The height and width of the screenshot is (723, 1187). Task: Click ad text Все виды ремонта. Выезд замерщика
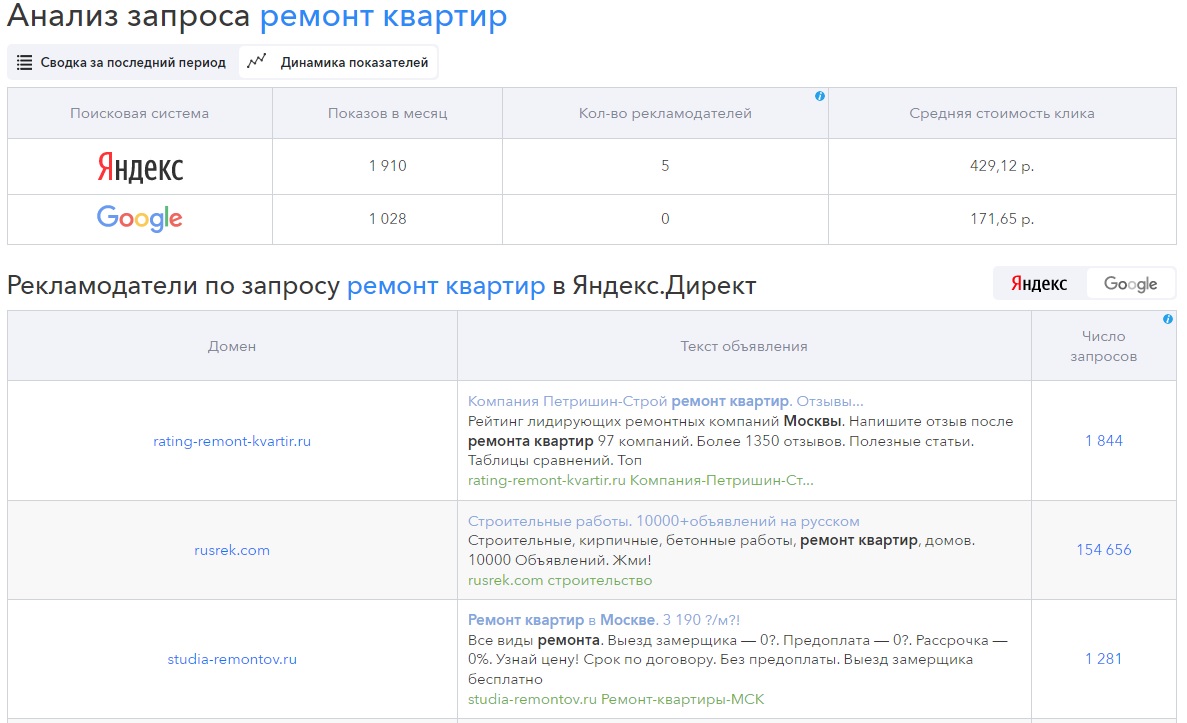(737, 659)
